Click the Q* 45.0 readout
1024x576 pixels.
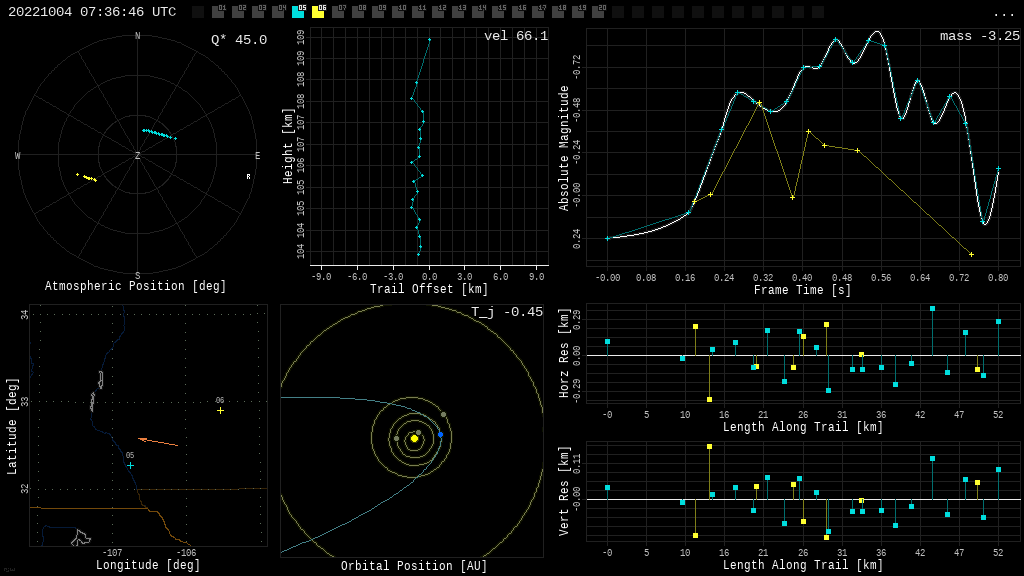click(238, 40)
